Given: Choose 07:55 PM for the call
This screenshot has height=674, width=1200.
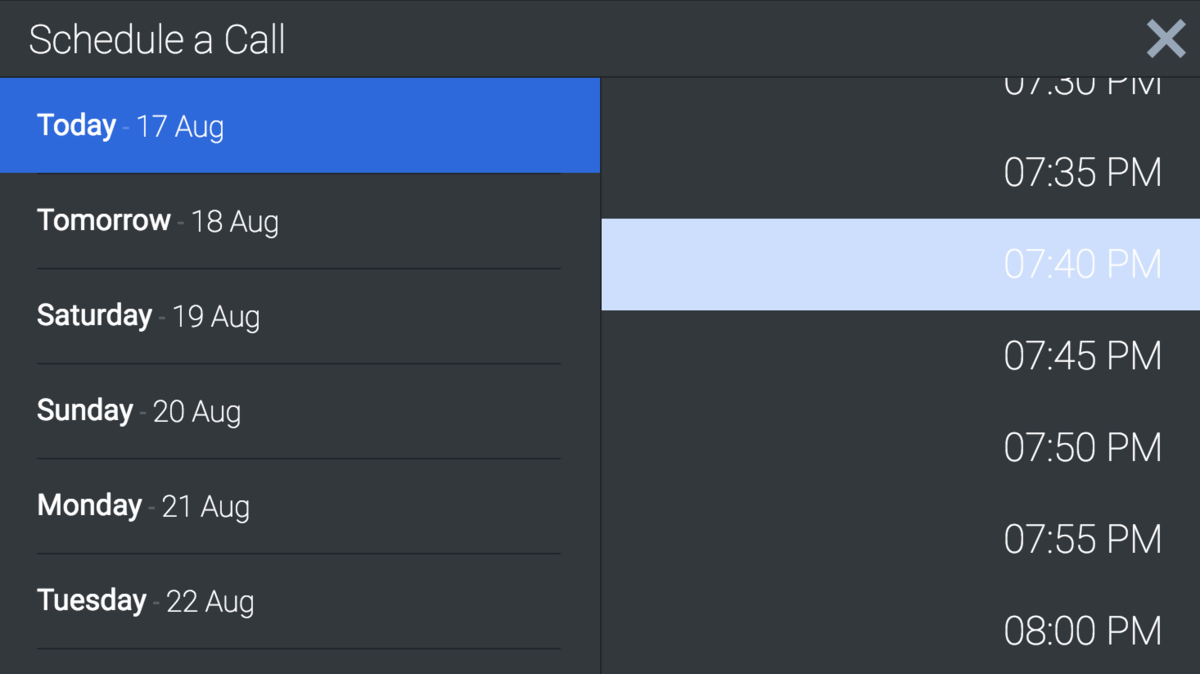Looking at the screenshot, I should 900,539.
